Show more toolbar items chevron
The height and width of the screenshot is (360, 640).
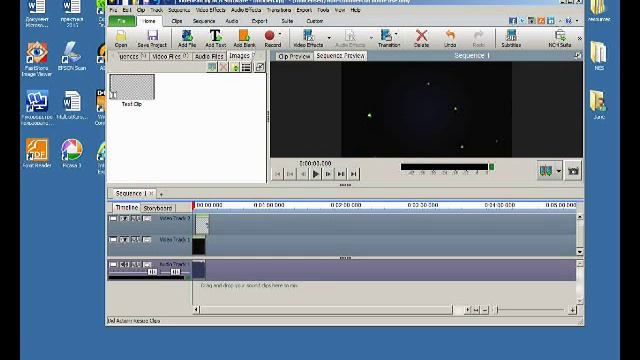(x=579, y=38)
